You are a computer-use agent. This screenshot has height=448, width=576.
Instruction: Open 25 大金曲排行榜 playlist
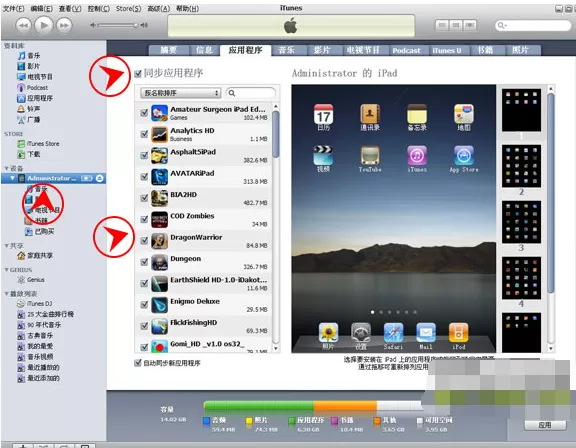coord(46,314)
